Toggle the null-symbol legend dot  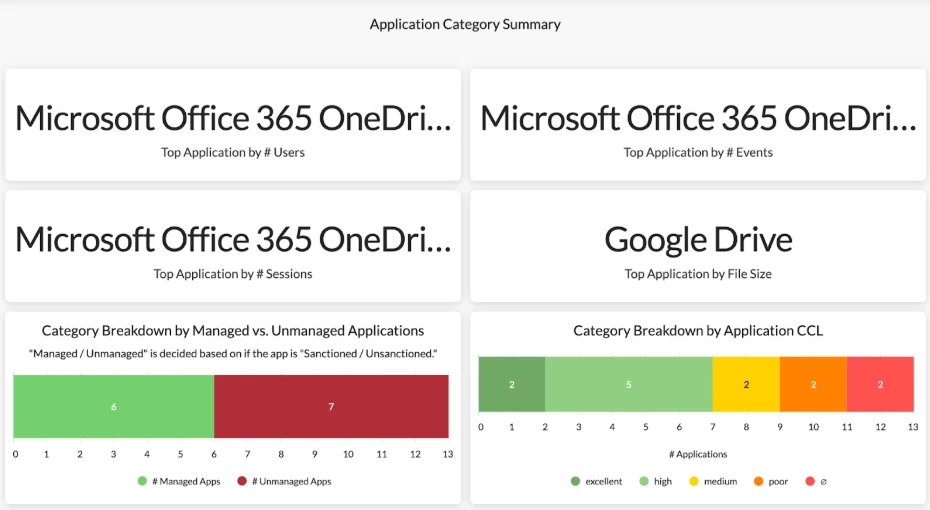click(810, 481)
